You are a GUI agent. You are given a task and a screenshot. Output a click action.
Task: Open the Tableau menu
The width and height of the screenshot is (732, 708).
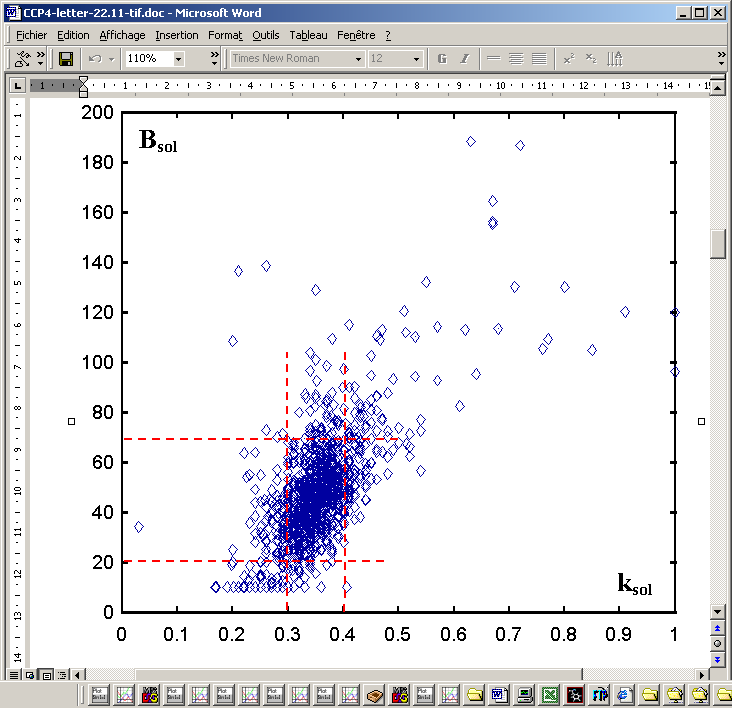(x=308, y=35)
